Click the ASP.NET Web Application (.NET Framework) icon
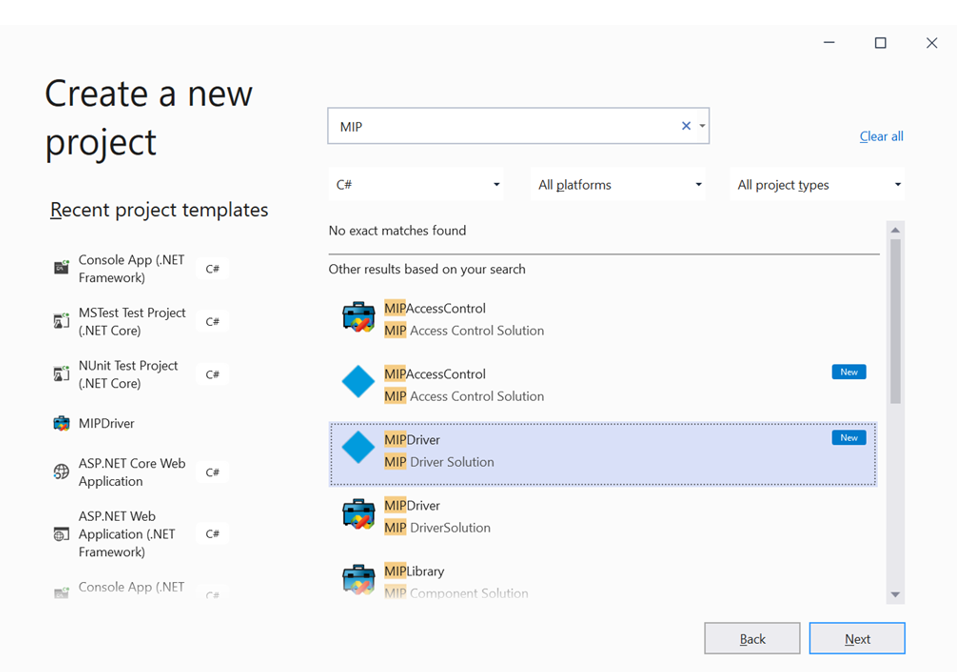This screenshot has height=672, width=959. (x=61, y=534)
